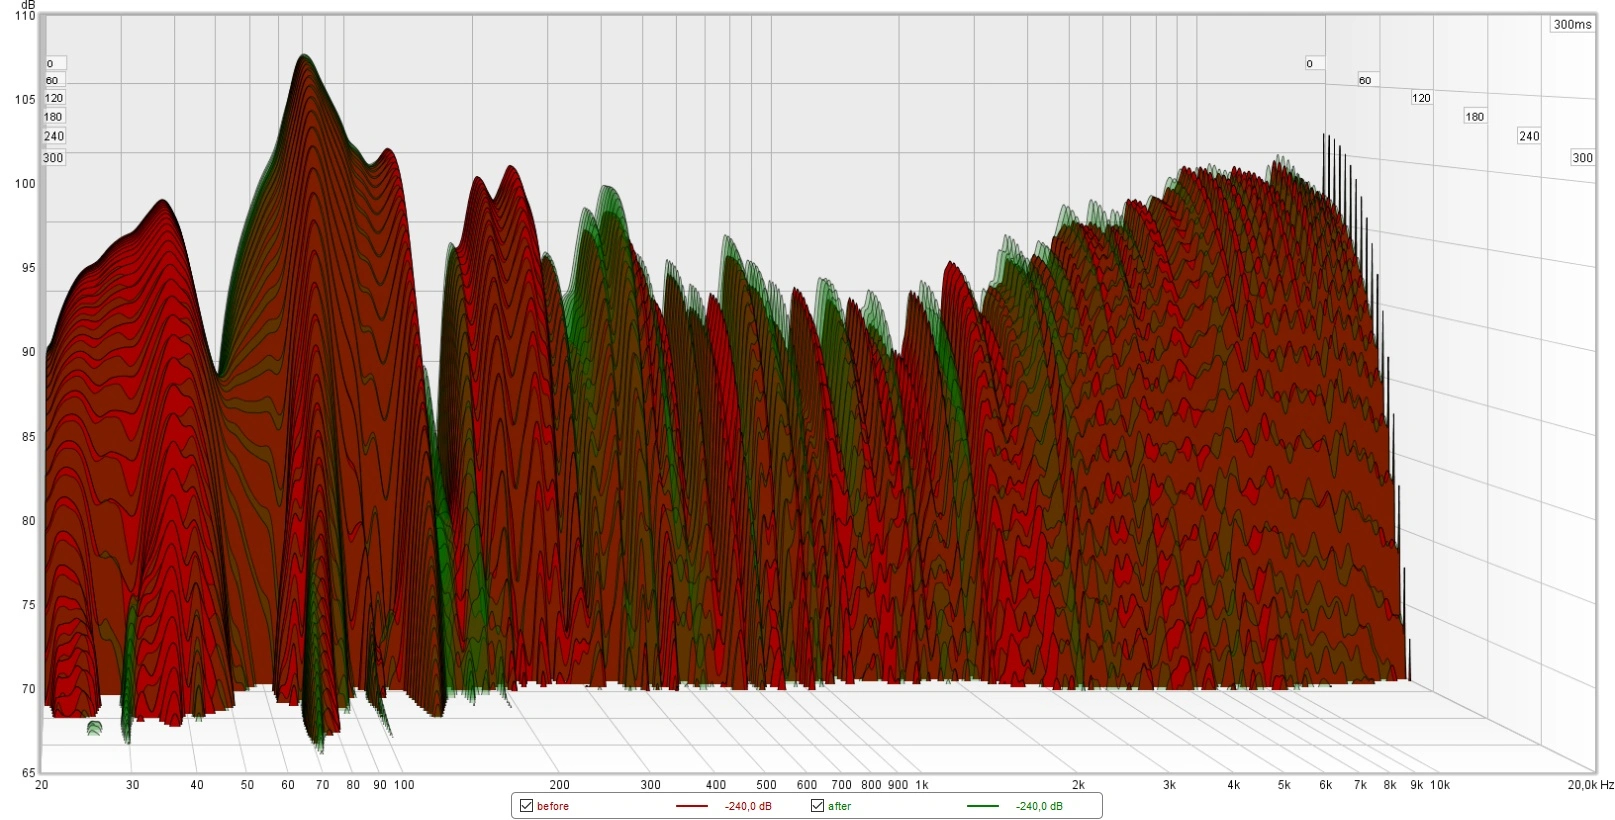The image size is (1615, 820).
Task: Click the 0 ms marker on left time scale
Action: coord(51,63)
